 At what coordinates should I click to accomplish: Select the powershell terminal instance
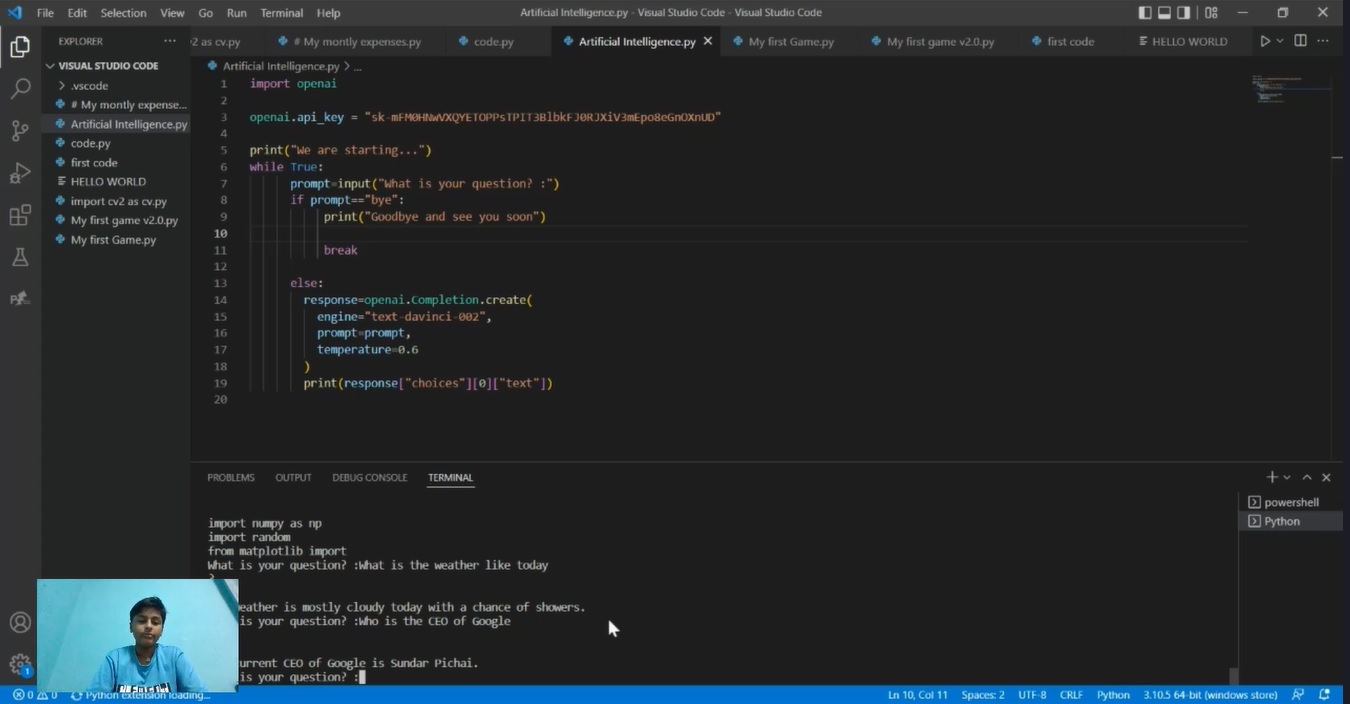(x=1290, y=502)
